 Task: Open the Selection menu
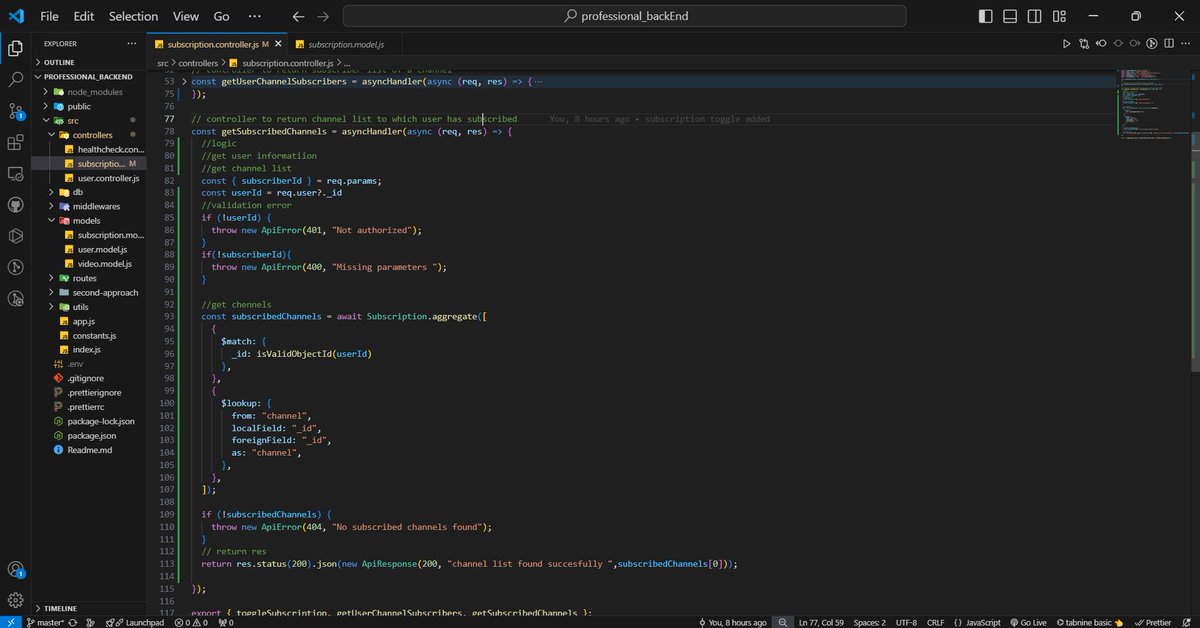point(133,16)
